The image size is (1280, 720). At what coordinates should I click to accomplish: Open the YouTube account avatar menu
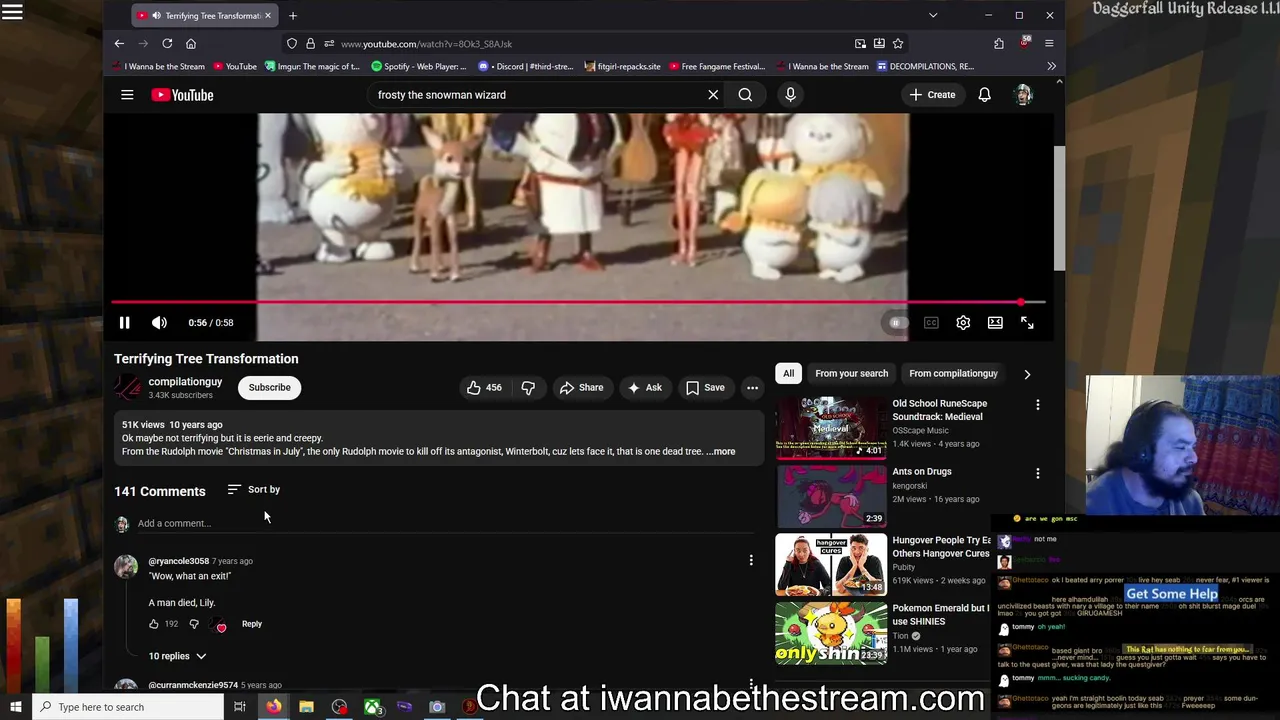tap(1023, 95)
